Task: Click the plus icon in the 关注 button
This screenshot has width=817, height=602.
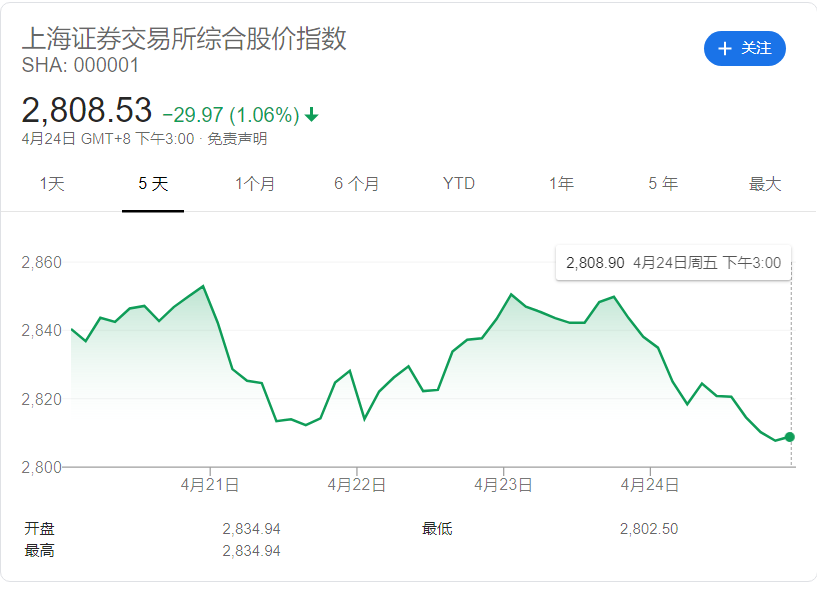Action: [725, 49]
